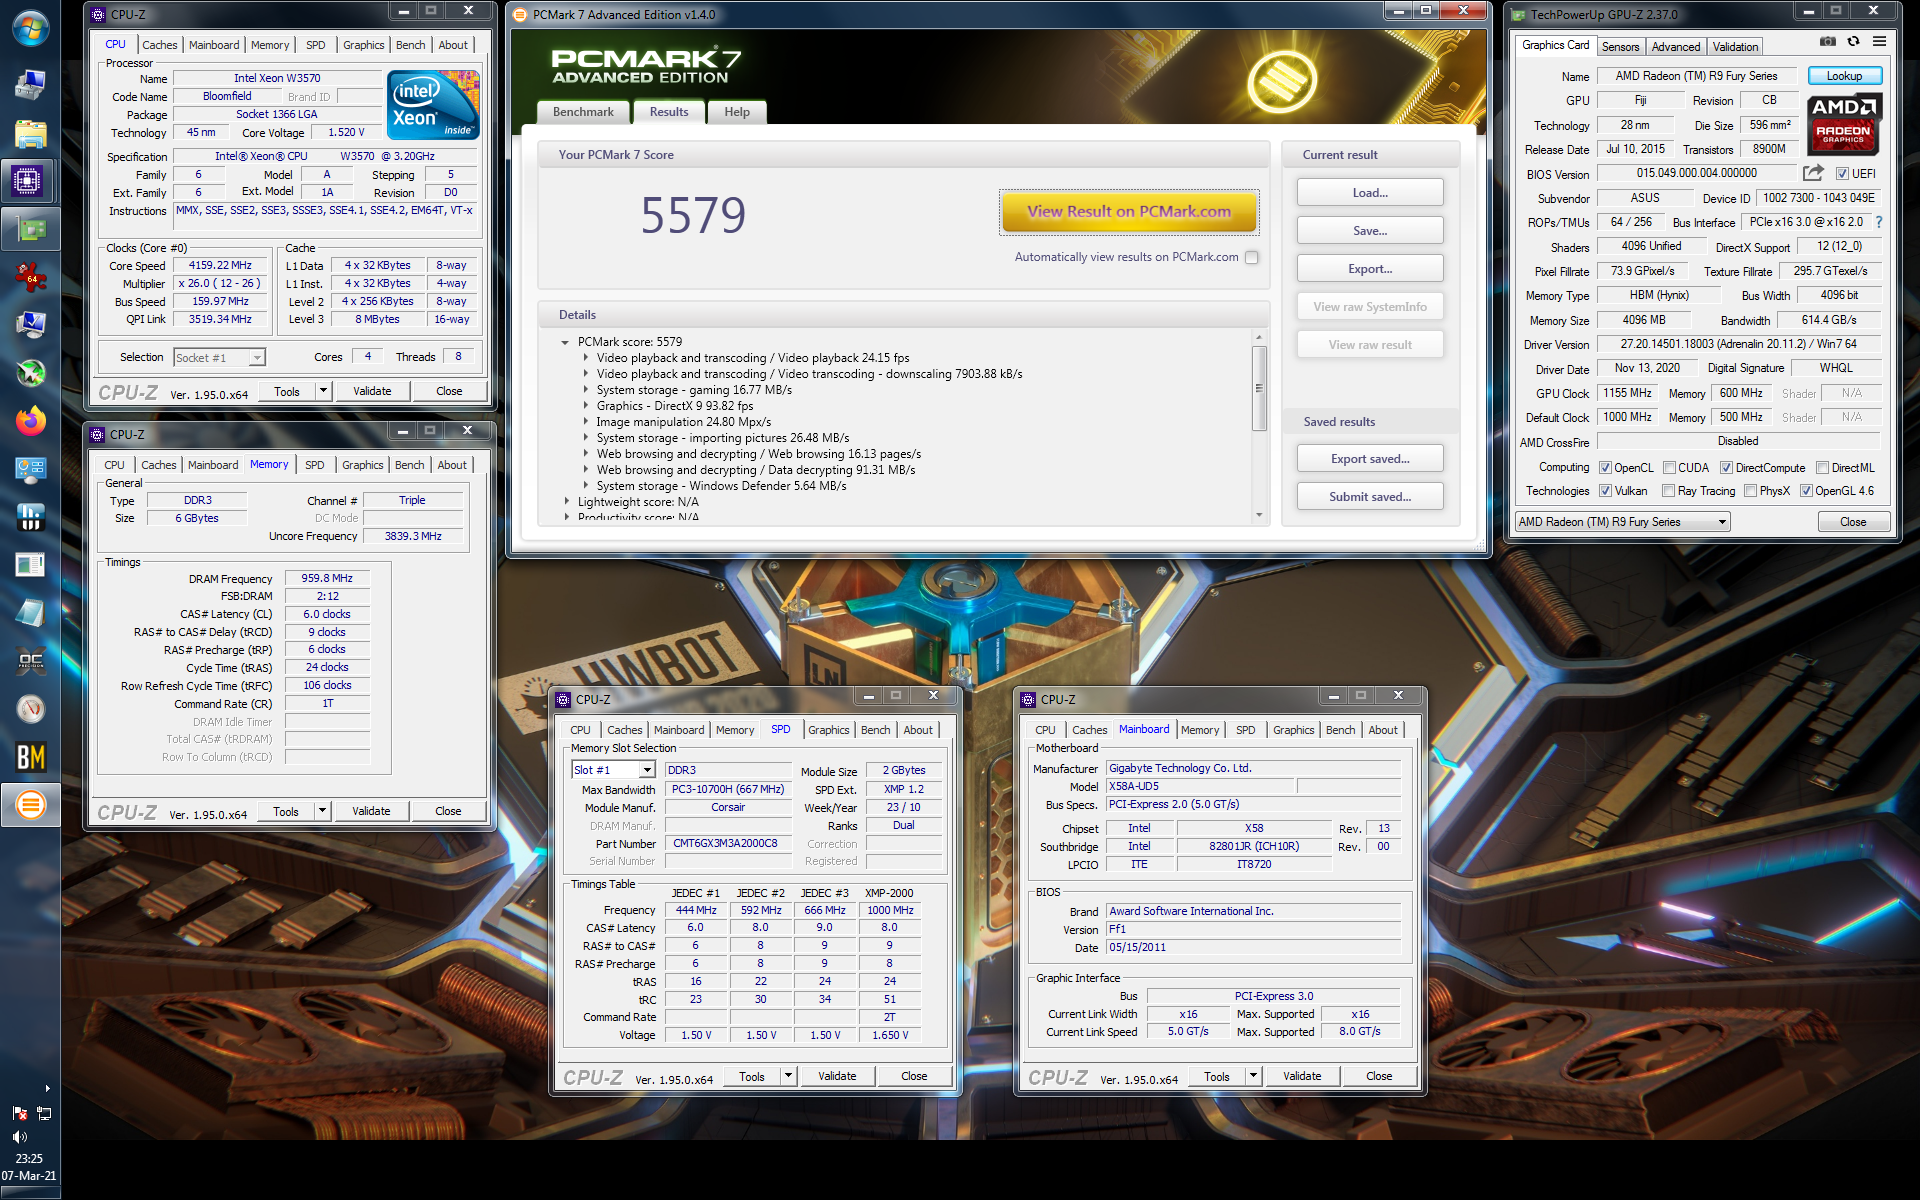This screenshot has height=1200, width=1920.
Task: Expand the Lightweight score N/A node
Action: click(566, 502)
